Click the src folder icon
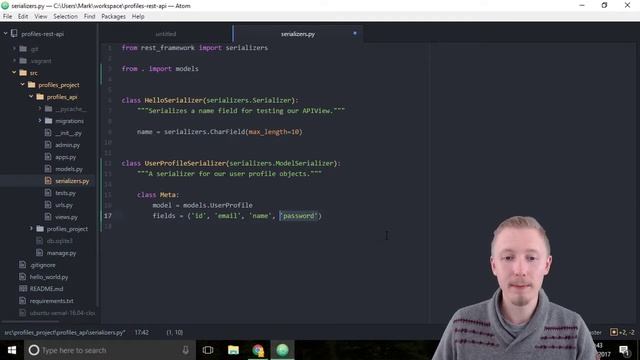The height and width of the screenshot is (360, 640). click(x=23, y=73)
